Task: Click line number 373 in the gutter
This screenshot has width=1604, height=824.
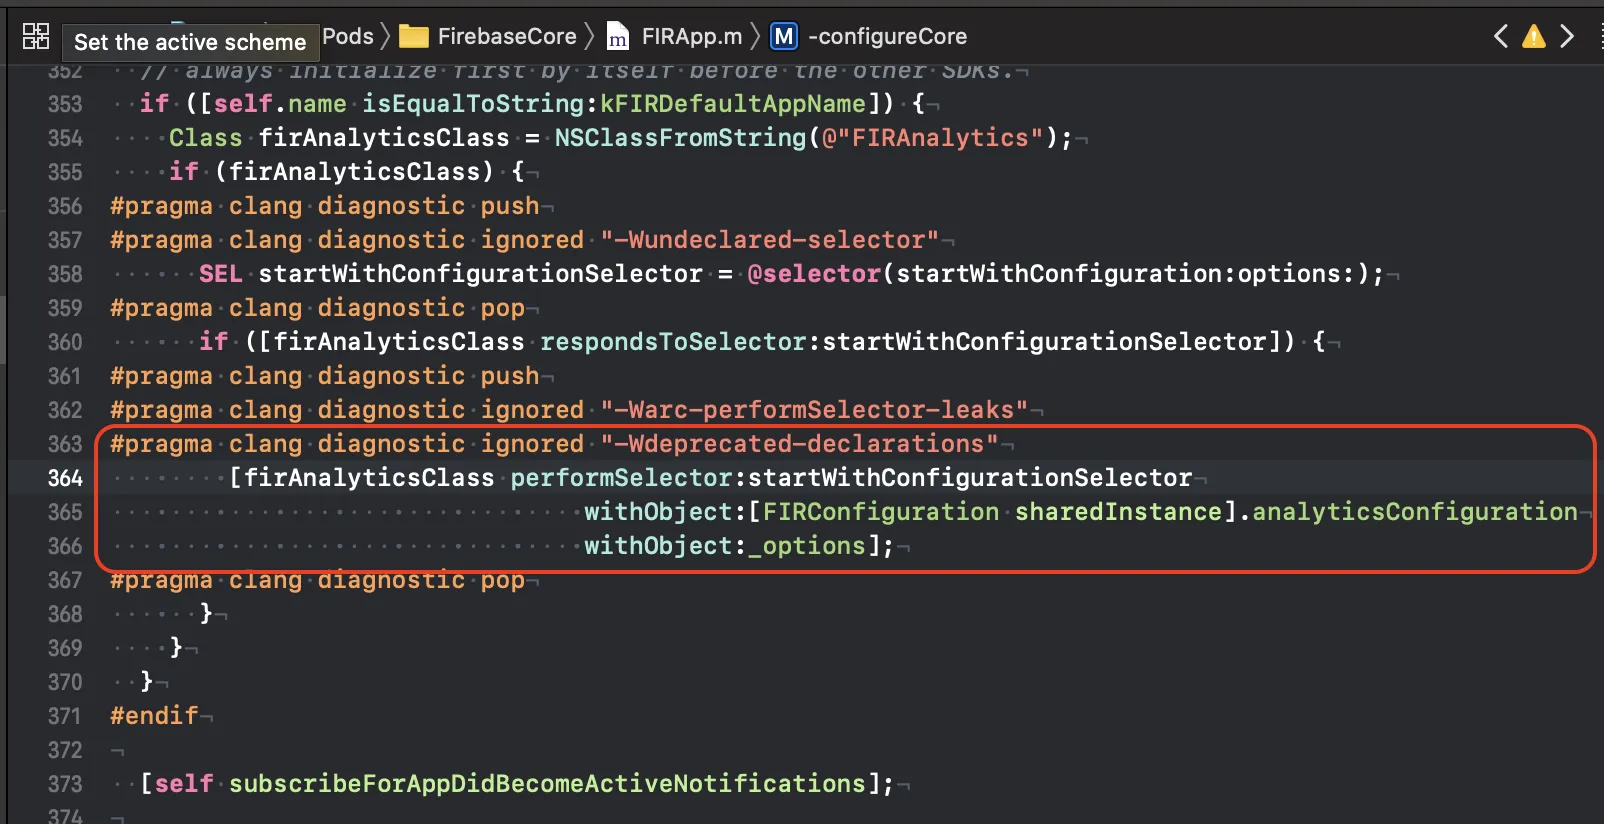Action: pyautogui.click(x=65, y=784)
